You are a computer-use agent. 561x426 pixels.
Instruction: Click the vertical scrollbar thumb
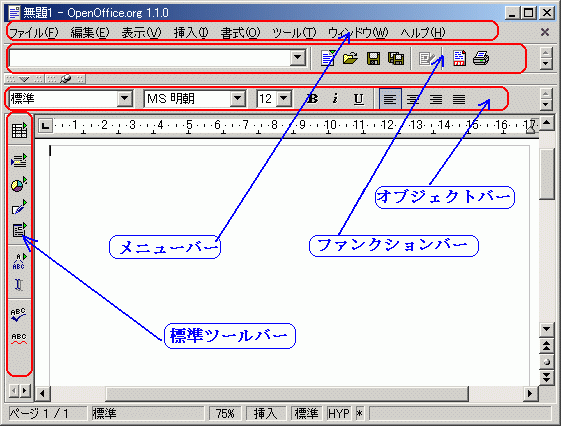pos(546,174)
